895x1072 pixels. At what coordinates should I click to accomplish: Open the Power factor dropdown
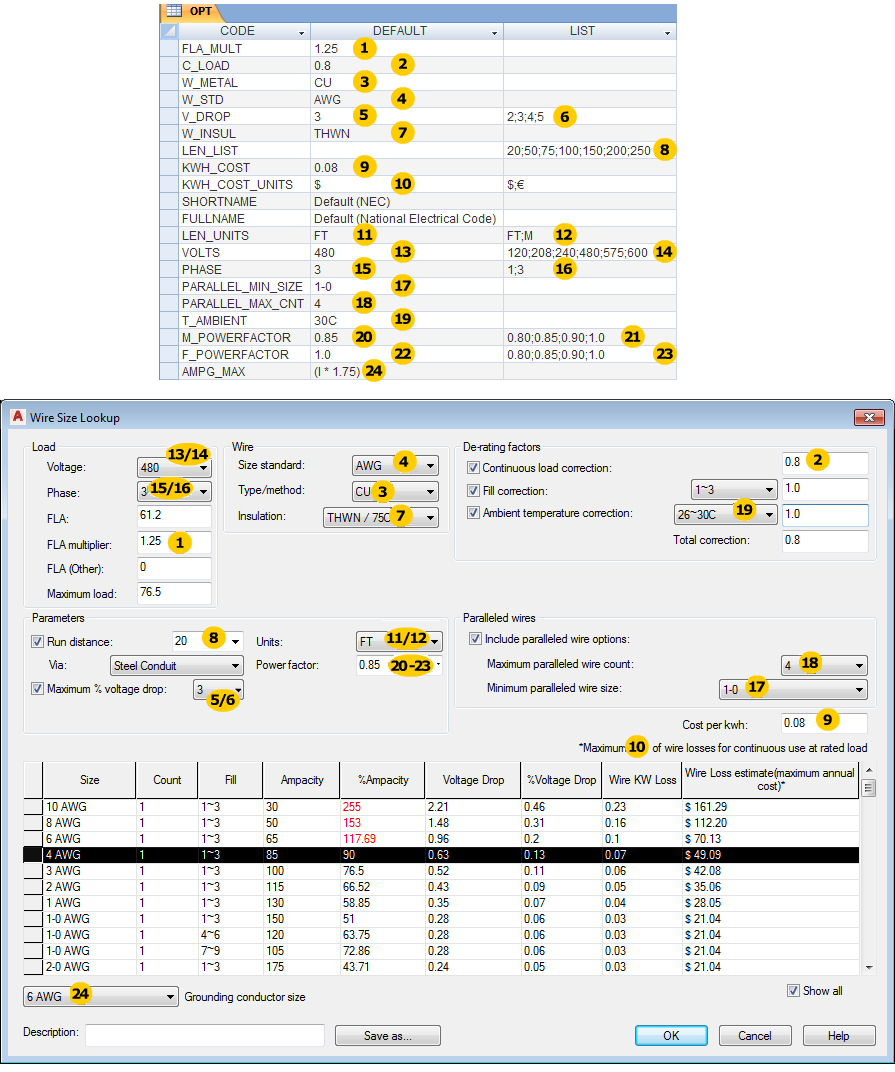(438, 665)
